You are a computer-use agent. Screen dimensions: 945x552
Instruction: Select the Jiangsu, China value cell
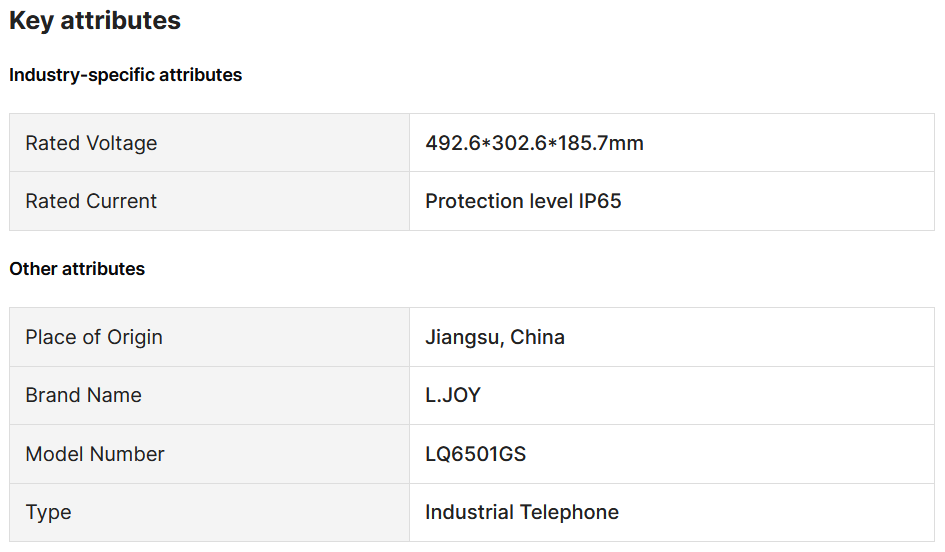[x=672, y=337]
